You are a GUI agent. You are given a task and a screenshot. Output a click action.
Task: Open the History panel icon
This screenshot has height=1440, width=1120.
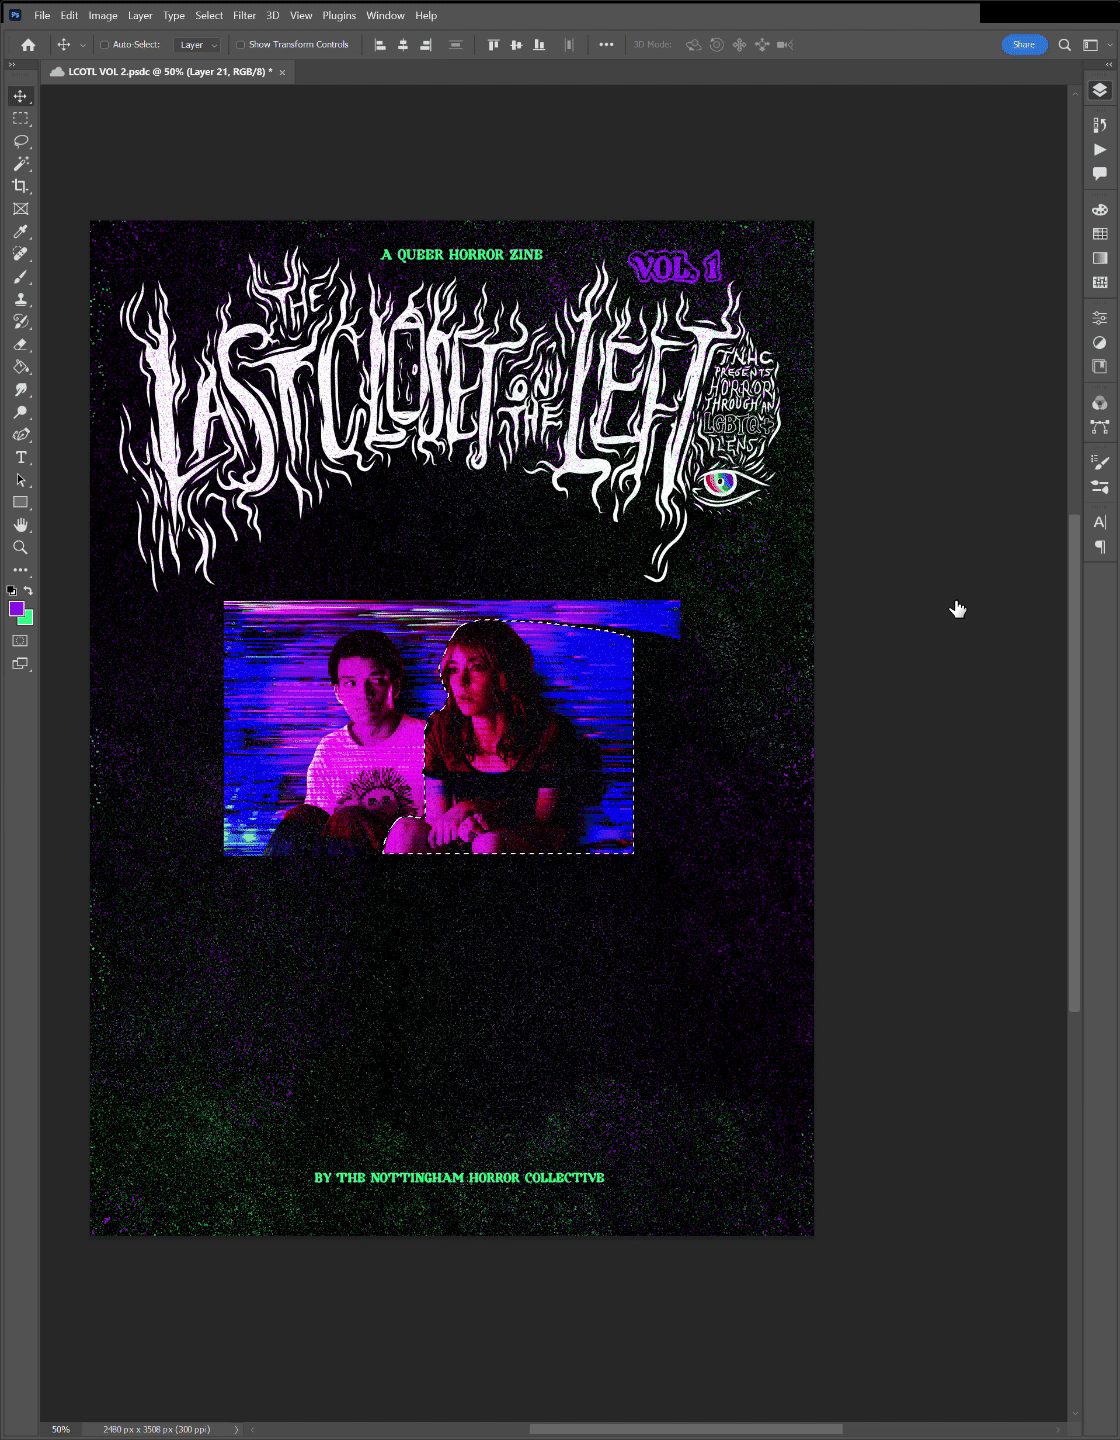pos(1100,125)
